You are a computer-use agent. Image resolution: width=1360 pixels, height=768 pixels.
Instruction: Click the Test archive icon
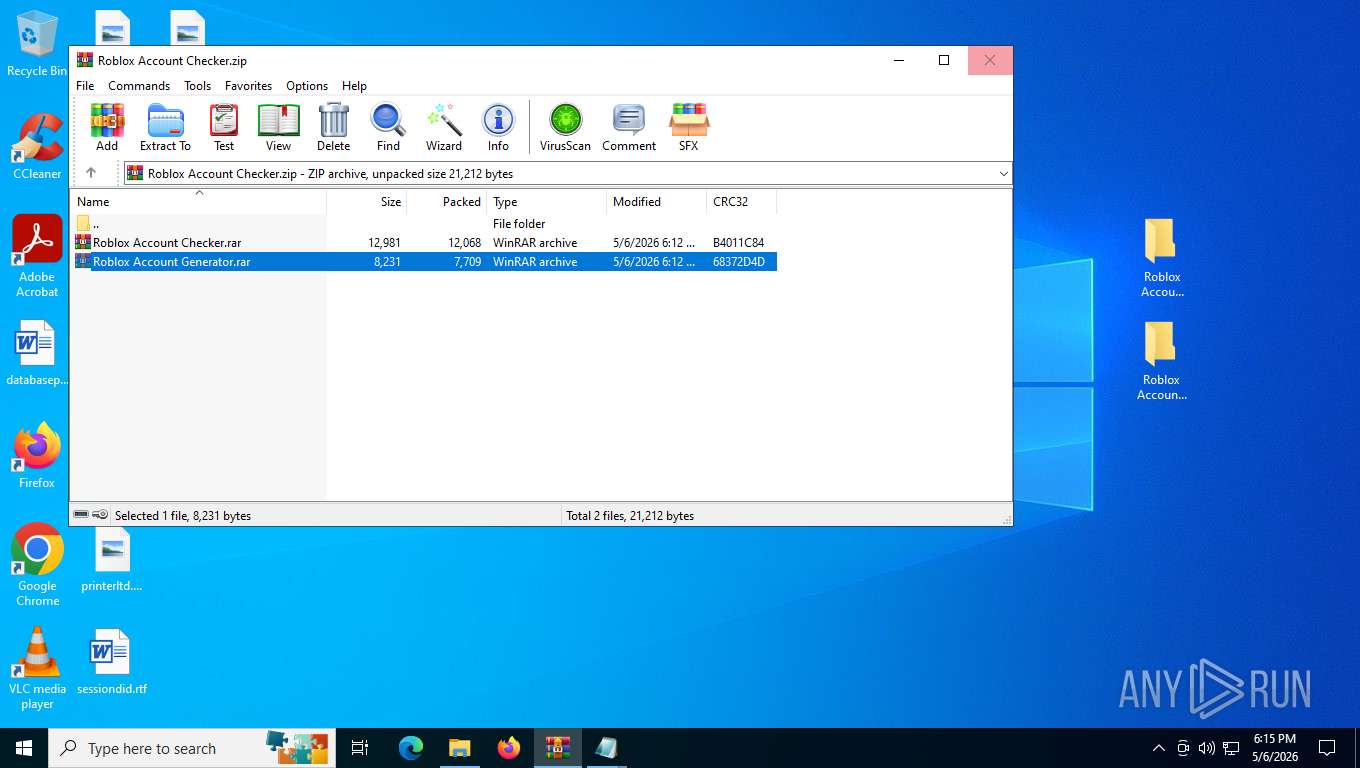pos(224,127)
